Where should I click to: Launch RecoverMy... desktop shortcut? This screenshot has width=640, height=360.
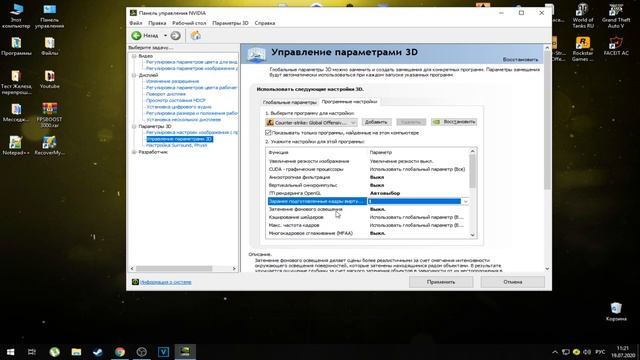49,145
